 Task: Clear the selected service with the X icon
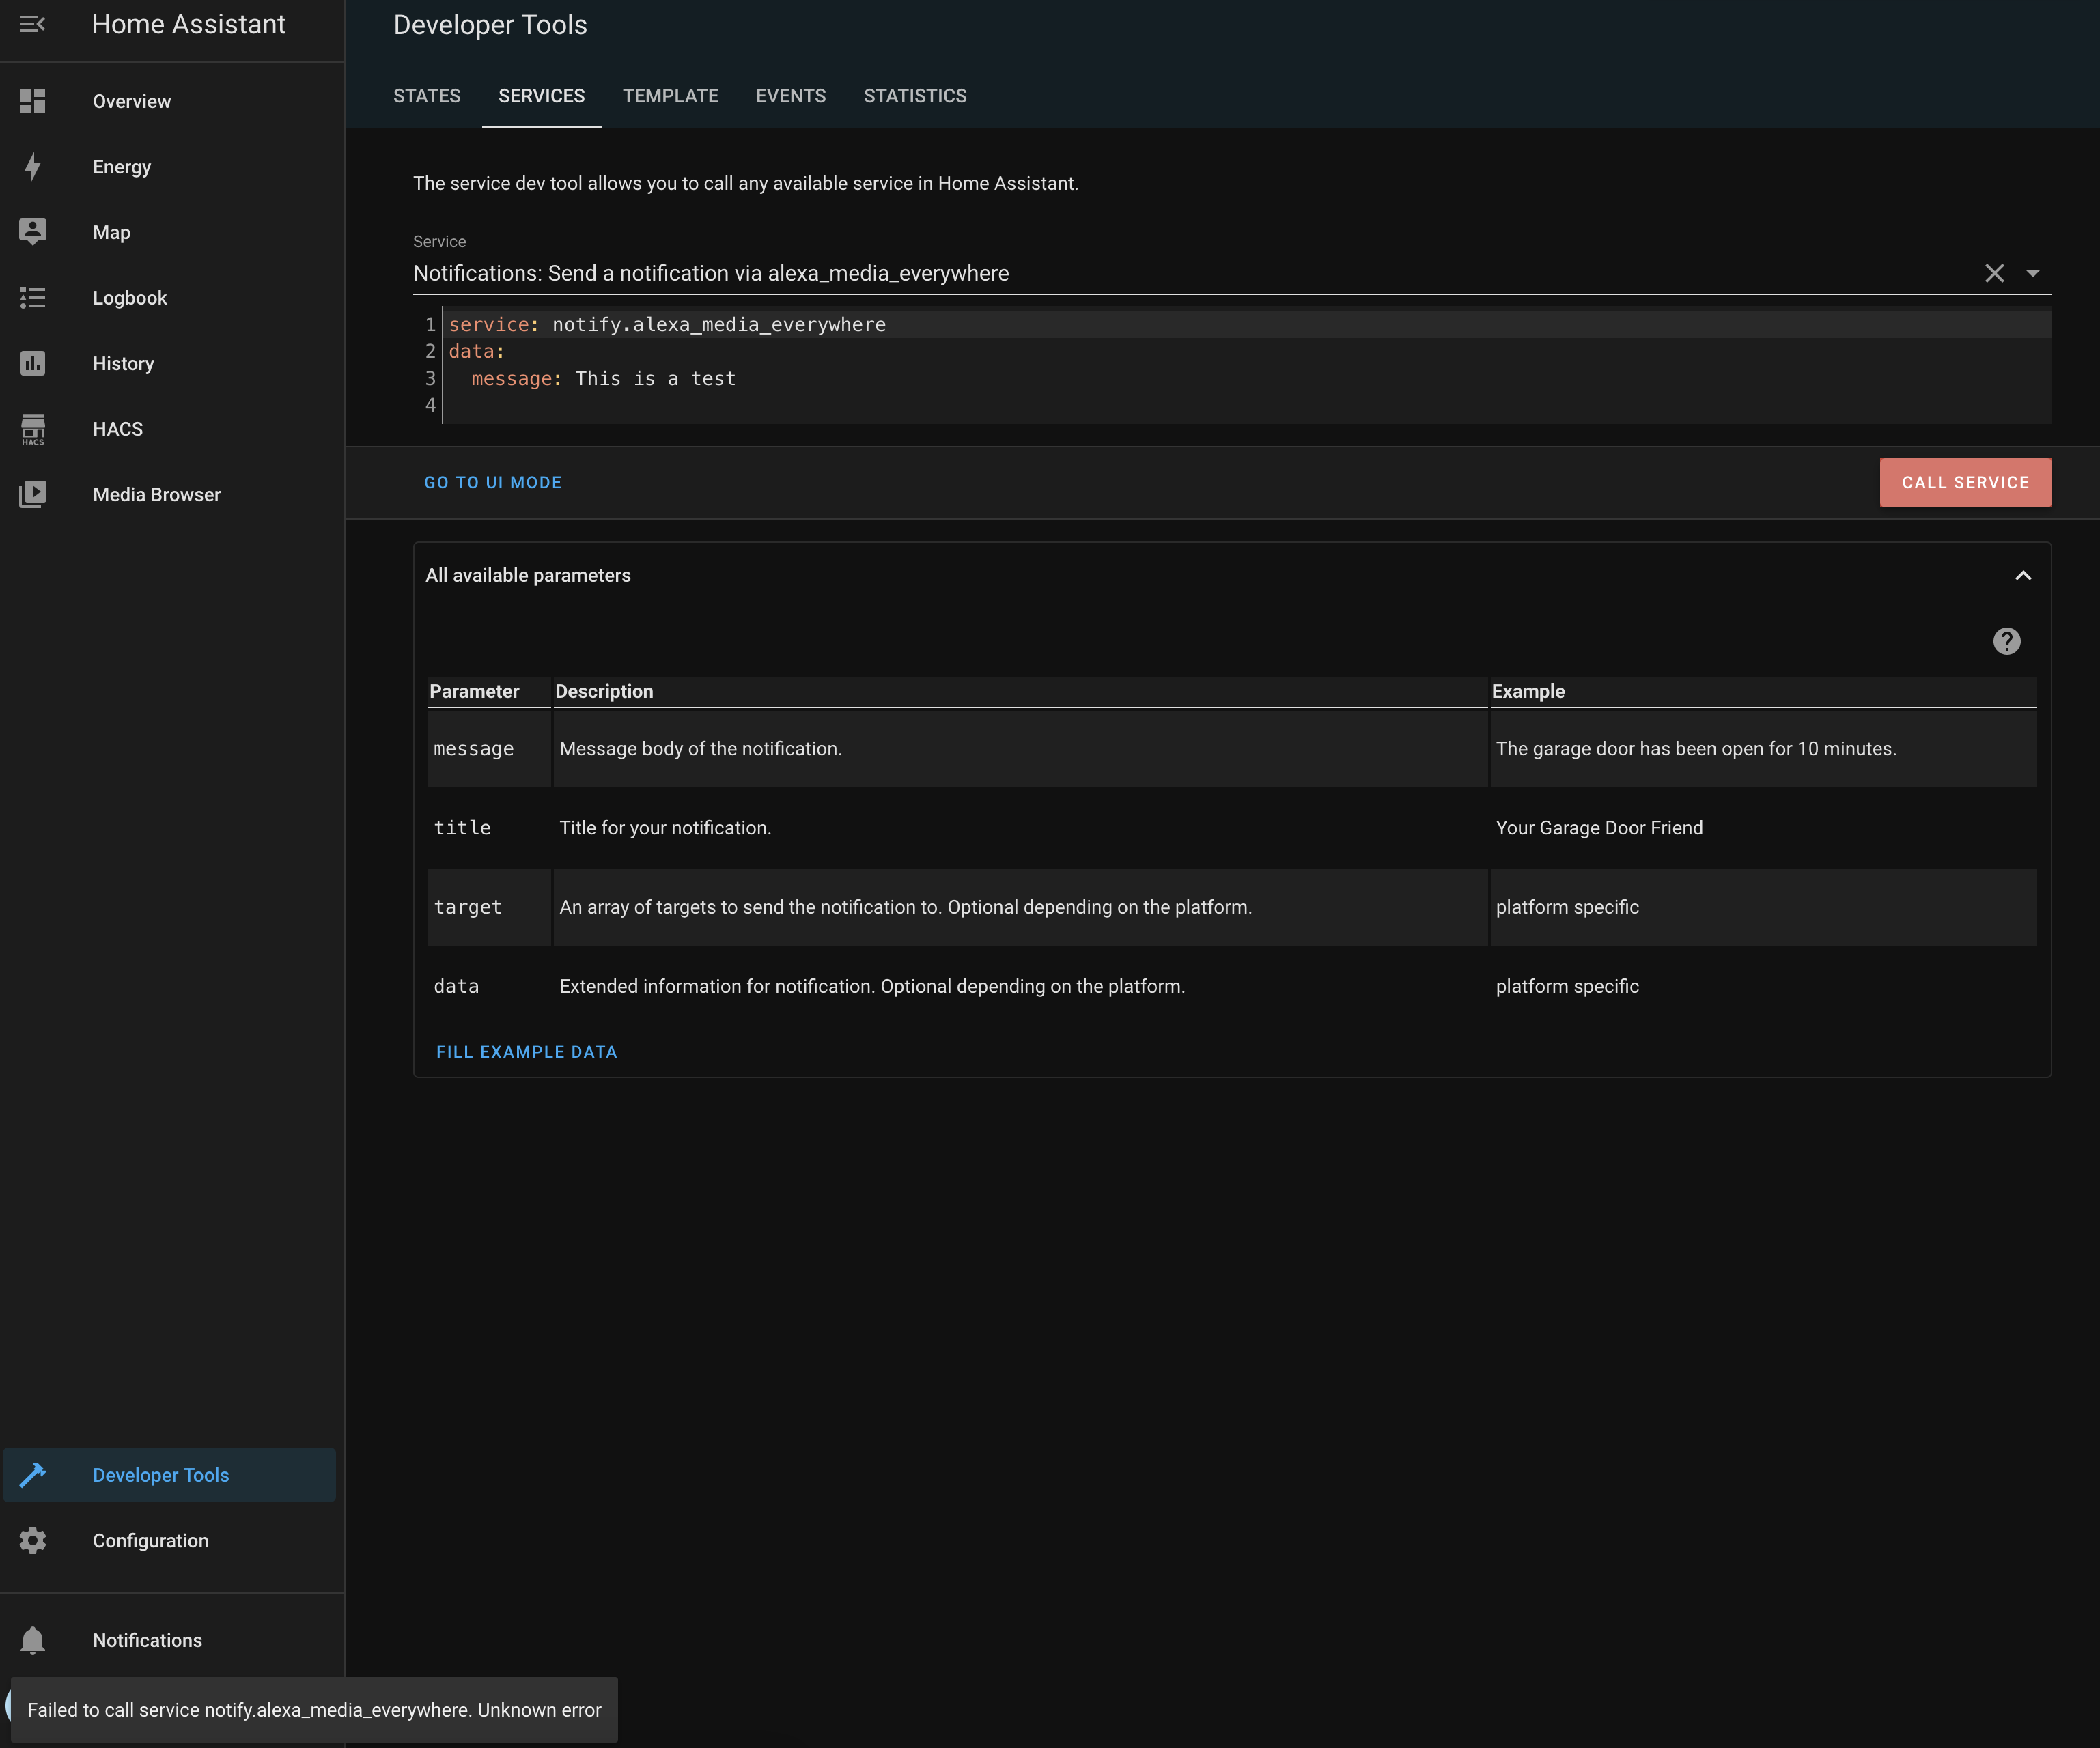[1995, 272]
